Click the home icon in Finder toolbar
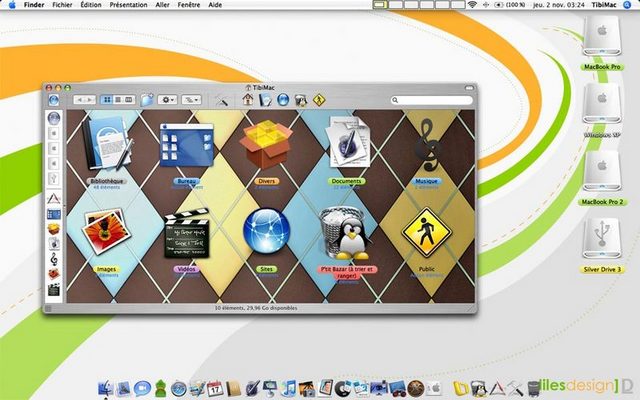This screenshot has width=640, height=400. point(248,99)
